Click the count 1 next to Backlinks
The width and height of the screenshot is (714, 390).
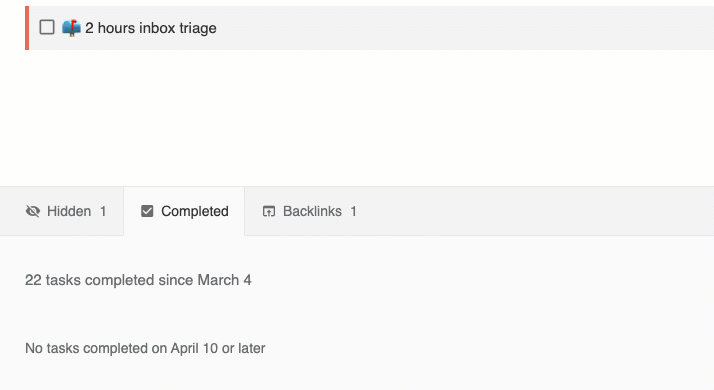point(353,211)
